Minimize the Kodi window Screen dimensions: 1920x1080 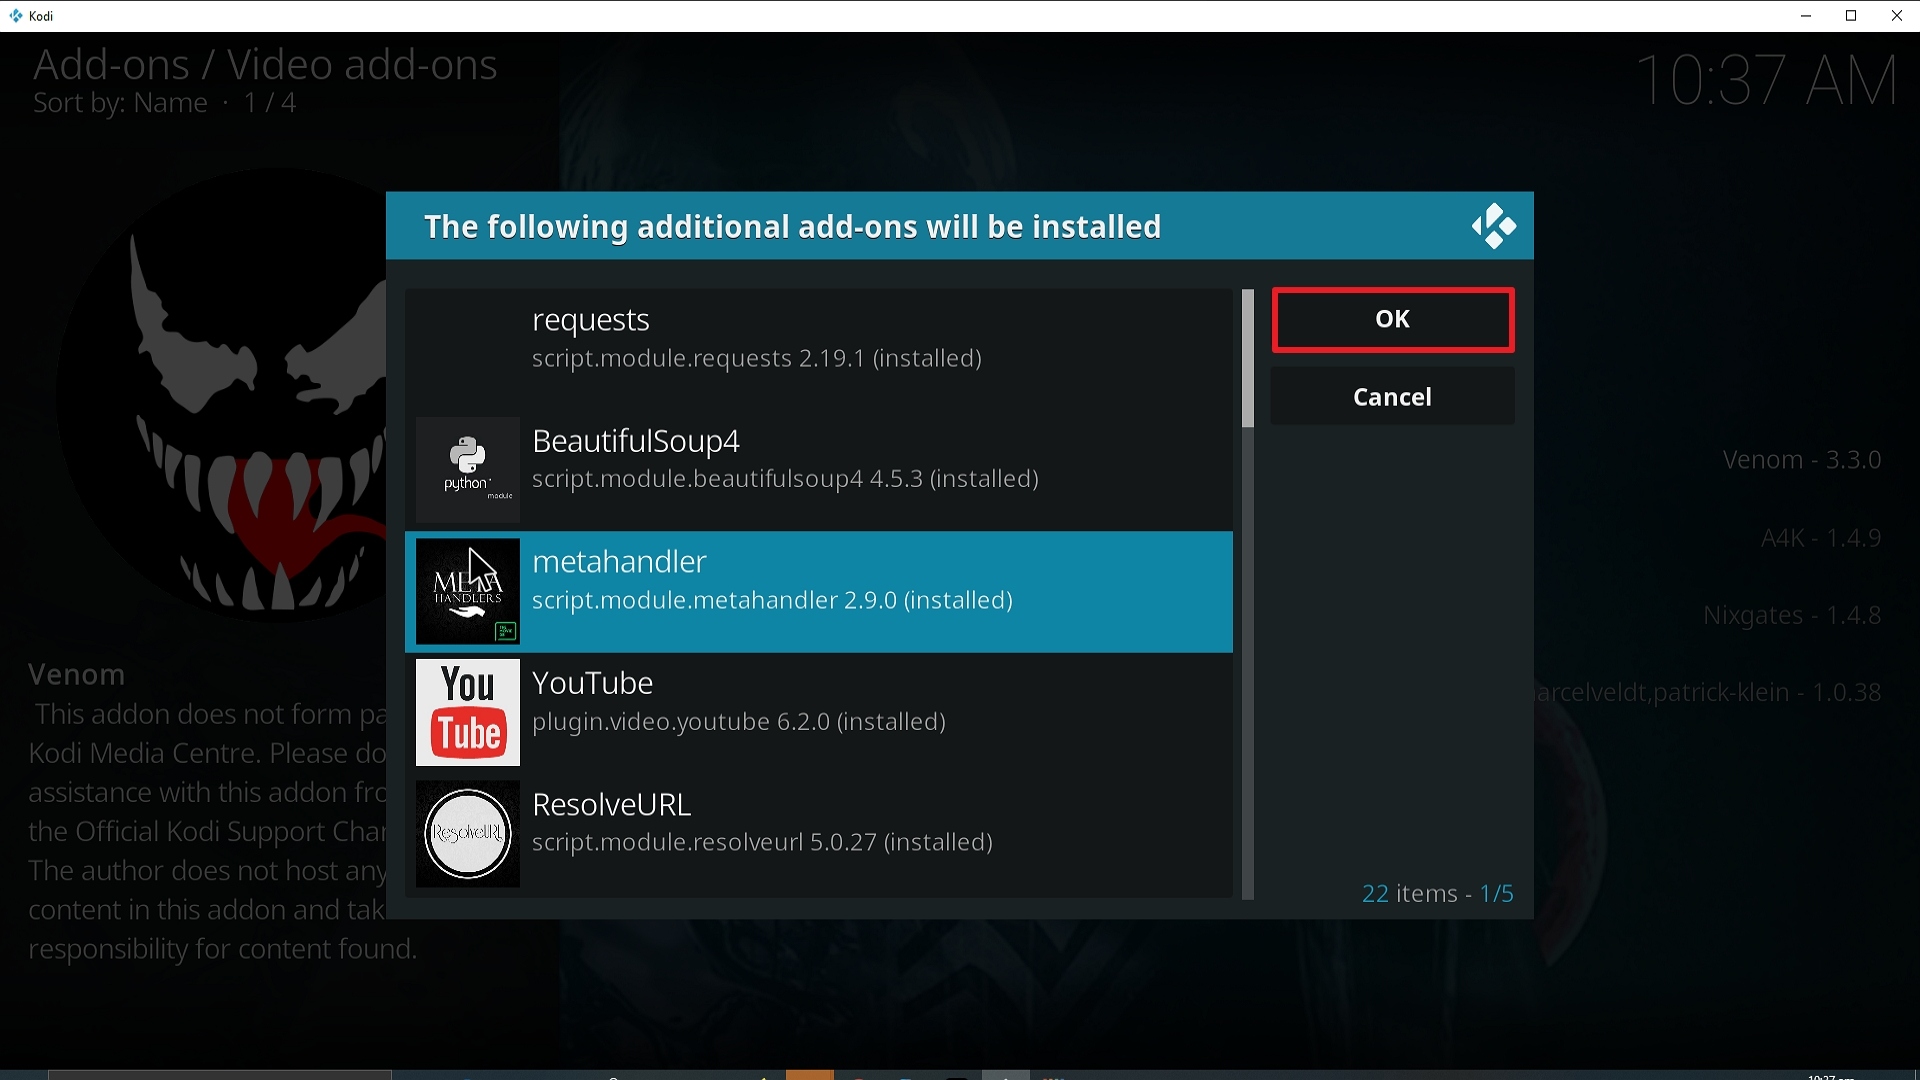tap(1805, 15)
